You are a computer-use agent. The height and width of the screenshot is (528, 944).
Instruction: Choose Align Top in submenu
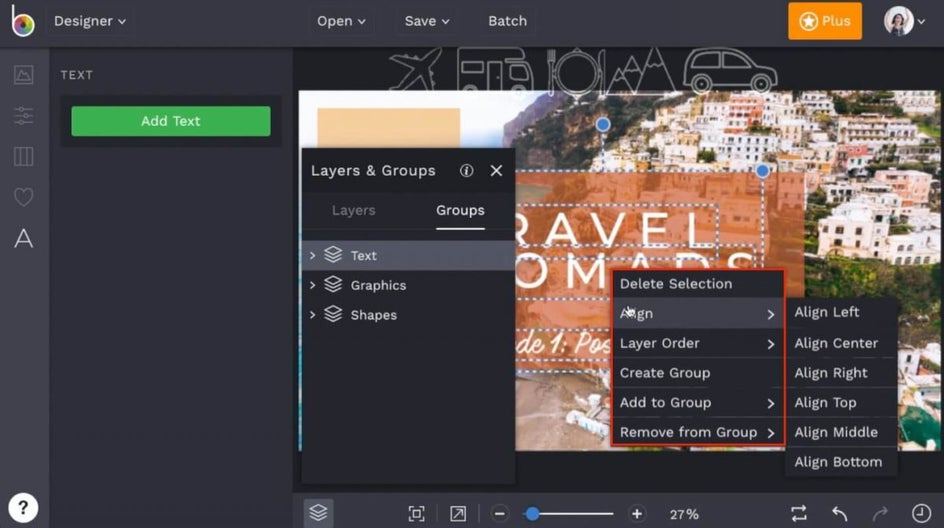[x=841, y=402]
